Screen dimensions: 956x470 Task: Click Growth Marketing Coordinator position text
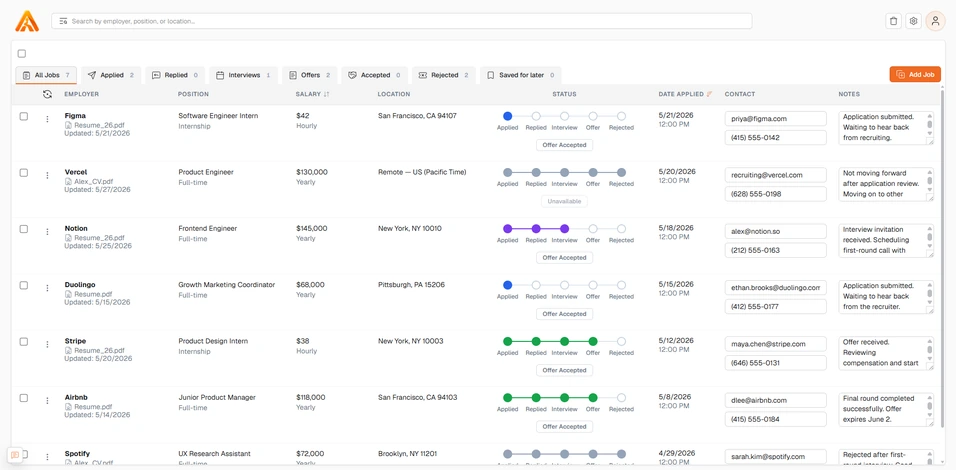click(227, 285)
